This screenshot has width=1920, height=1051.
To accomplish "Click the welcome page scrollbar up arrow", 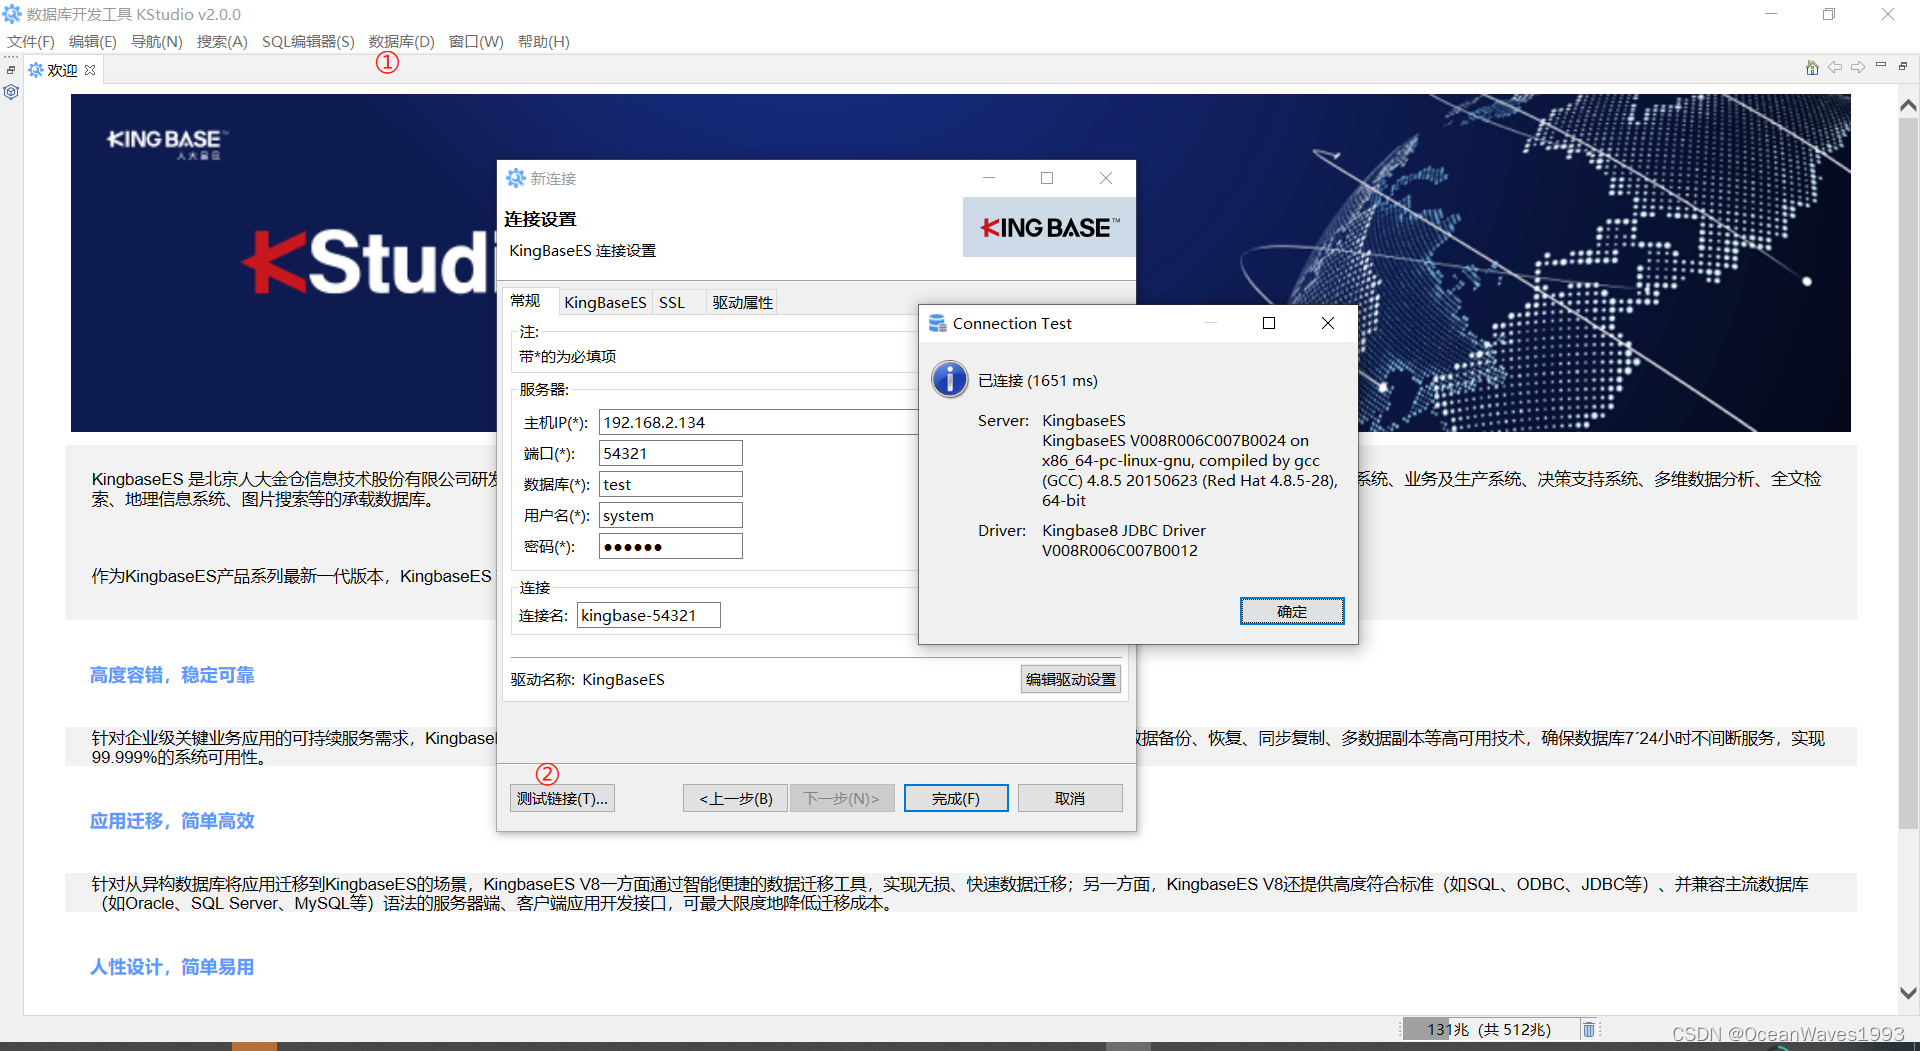I will click(1908, 105).
